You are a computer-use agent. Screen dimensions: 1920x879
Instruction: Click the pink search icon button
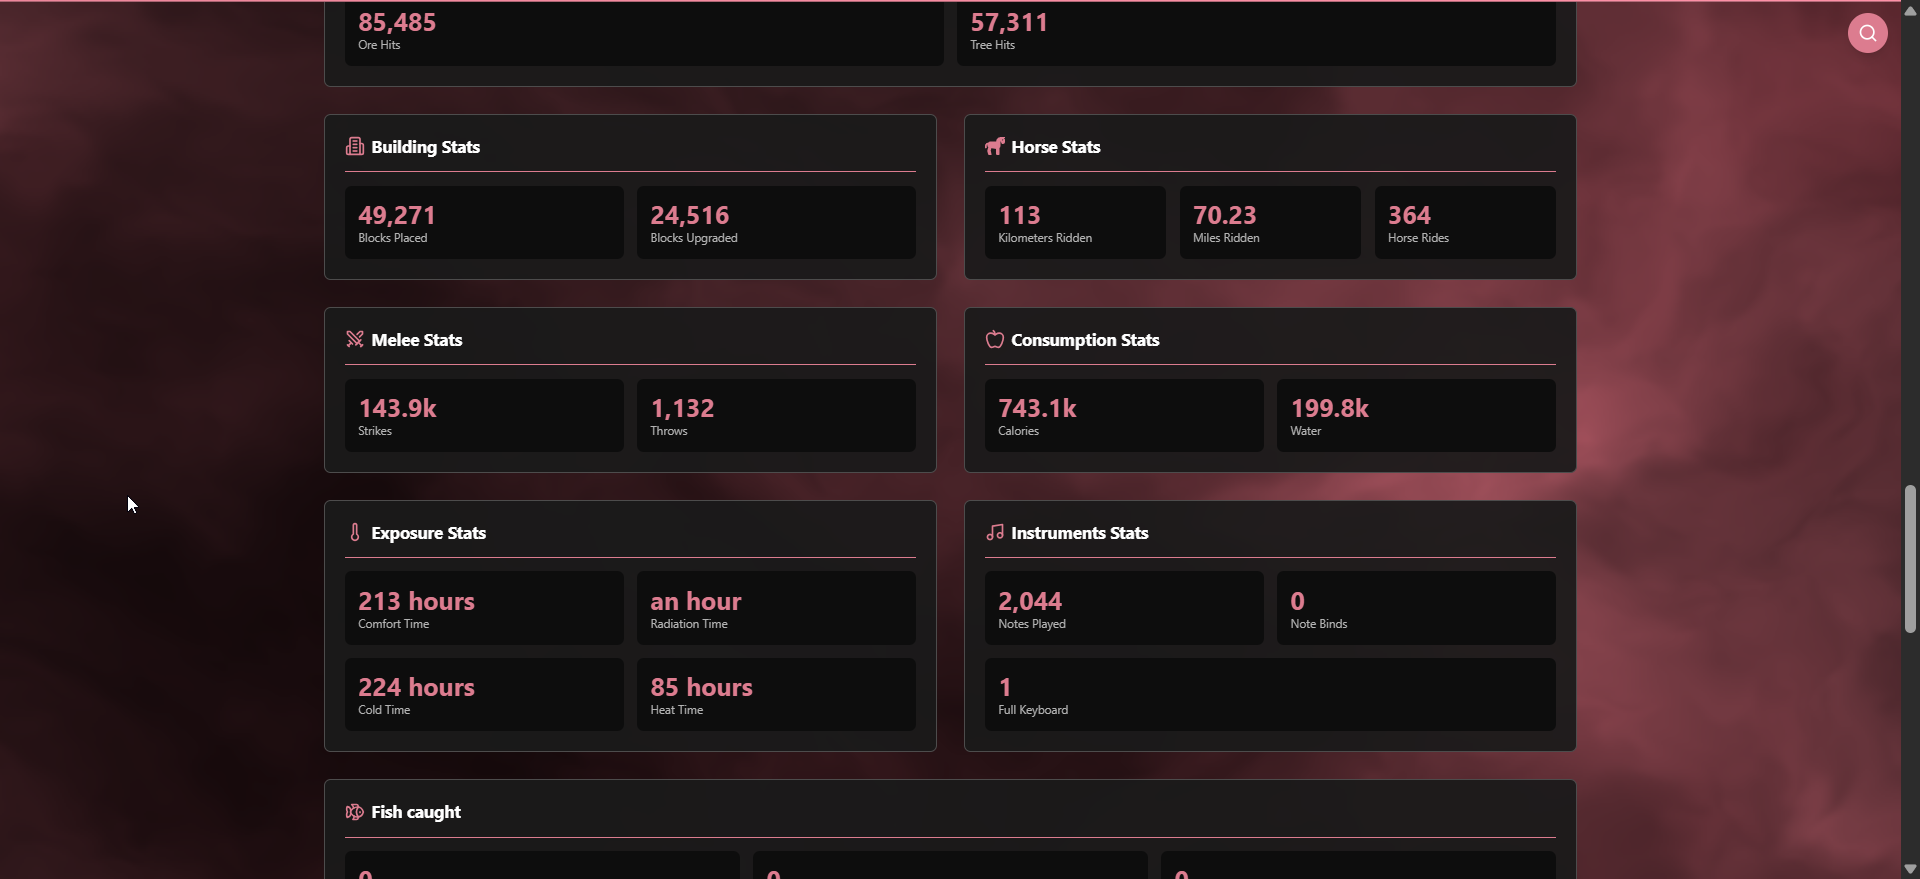click(x=1867, y=33)
